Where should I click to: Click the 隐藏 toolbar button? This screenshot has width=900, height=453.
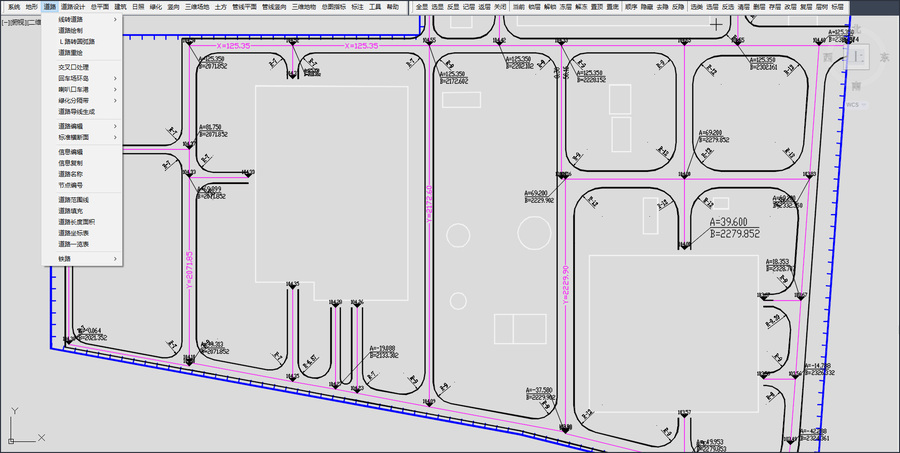(x=647, y=7)
